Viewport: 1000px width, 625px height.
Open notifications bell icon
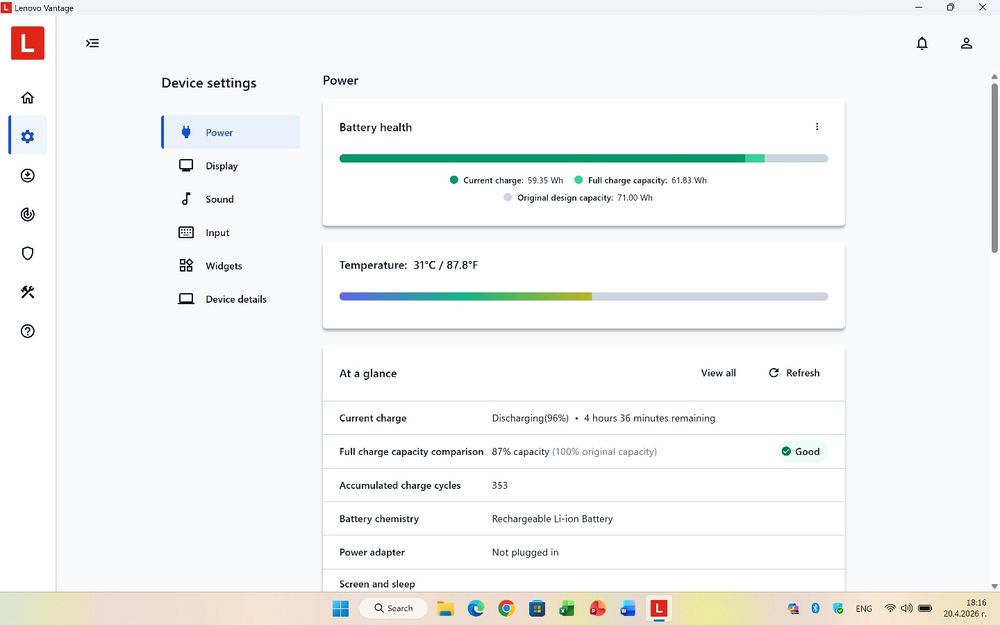pos(922,43)
